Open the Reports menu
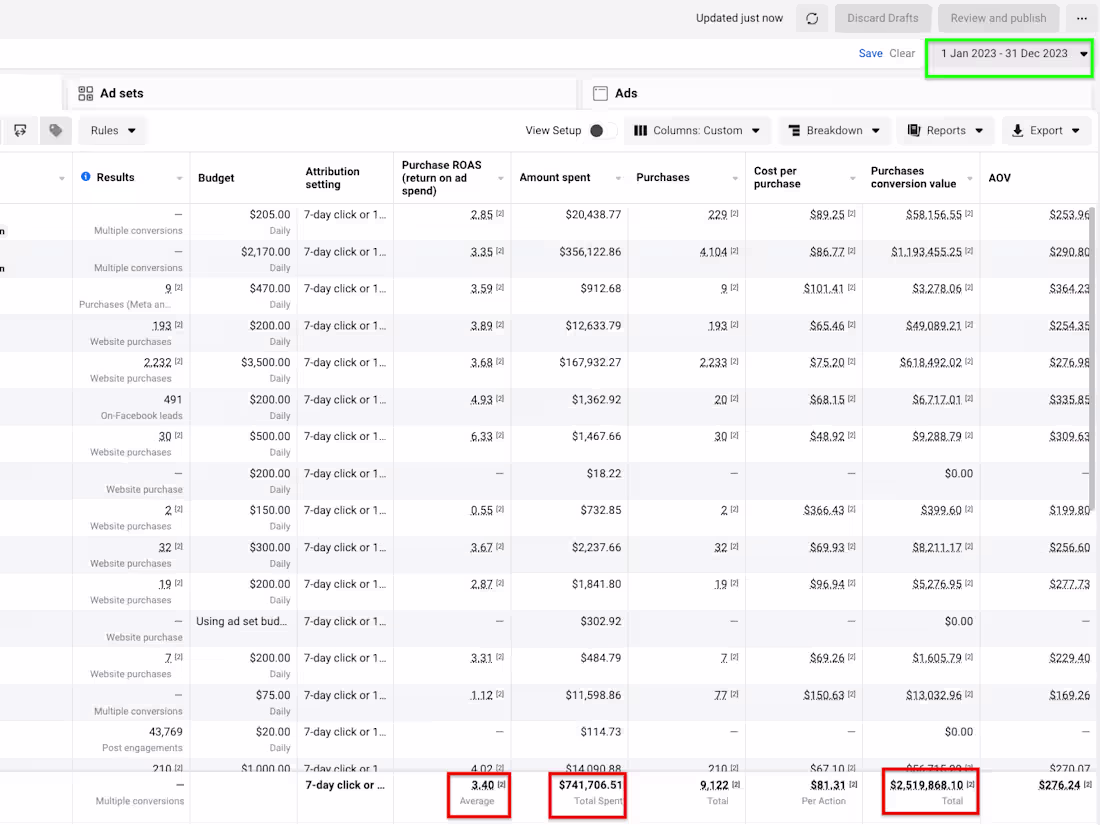The image size is (1100, 825). point(945,130)
